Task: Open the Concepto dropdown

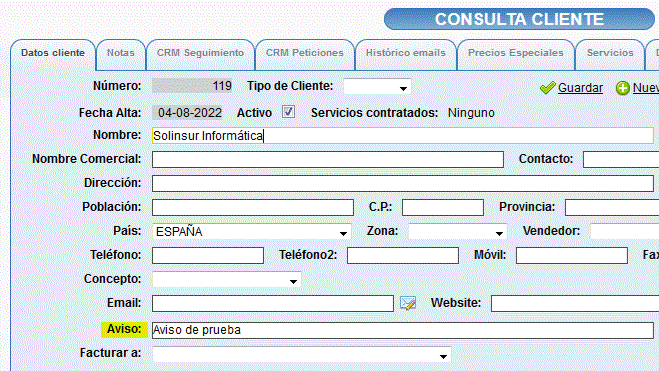Action: (x=227, y=279)
